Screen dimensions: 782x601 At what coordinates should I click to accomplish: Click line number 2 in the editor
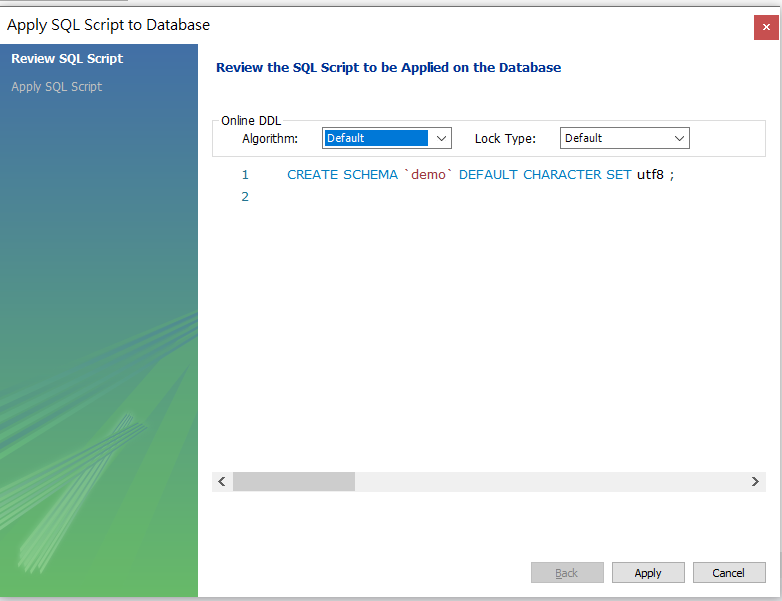tap(245, 197)
